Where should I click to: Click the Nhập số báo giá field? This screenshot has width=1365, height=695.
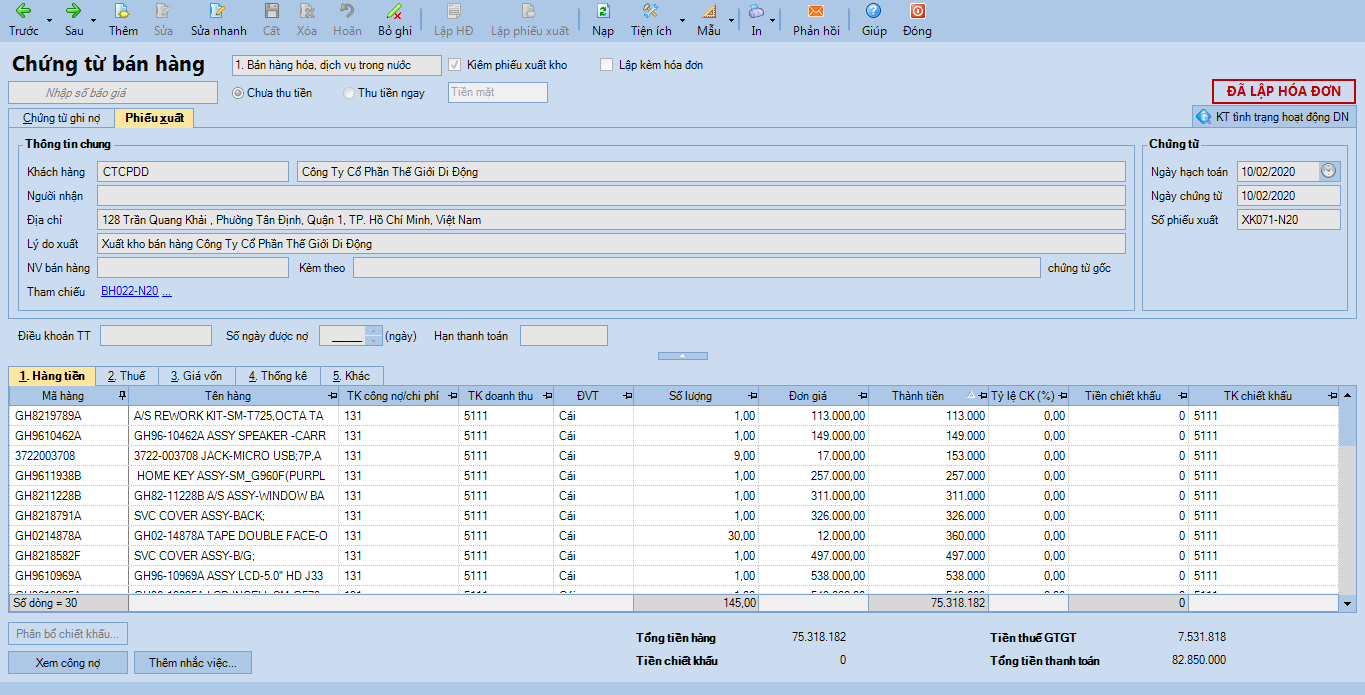click(x=113, y=93)
